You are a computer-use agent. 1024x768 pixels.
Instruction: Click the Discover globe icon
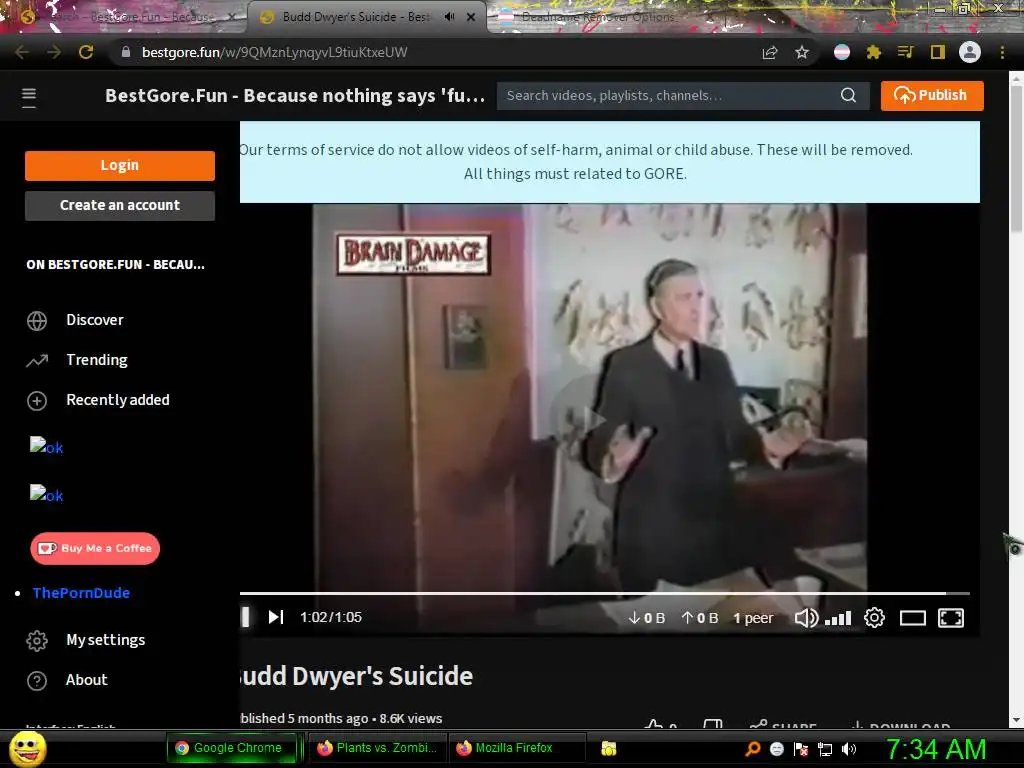[37, 321]
